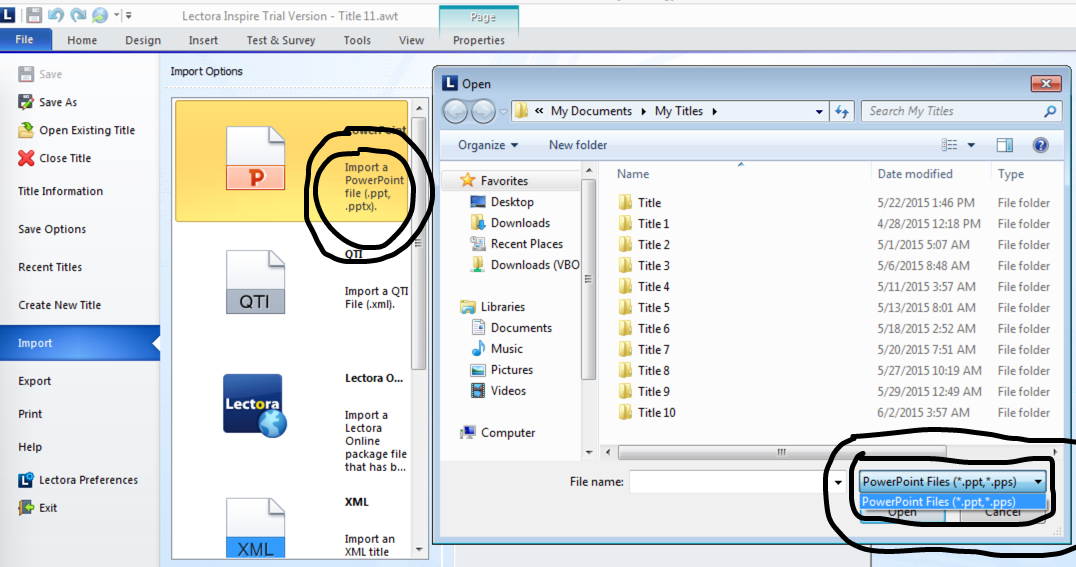Open the View ribbon tab
Viewport: 1076px width, 567px height.
[x=411, y=40]
